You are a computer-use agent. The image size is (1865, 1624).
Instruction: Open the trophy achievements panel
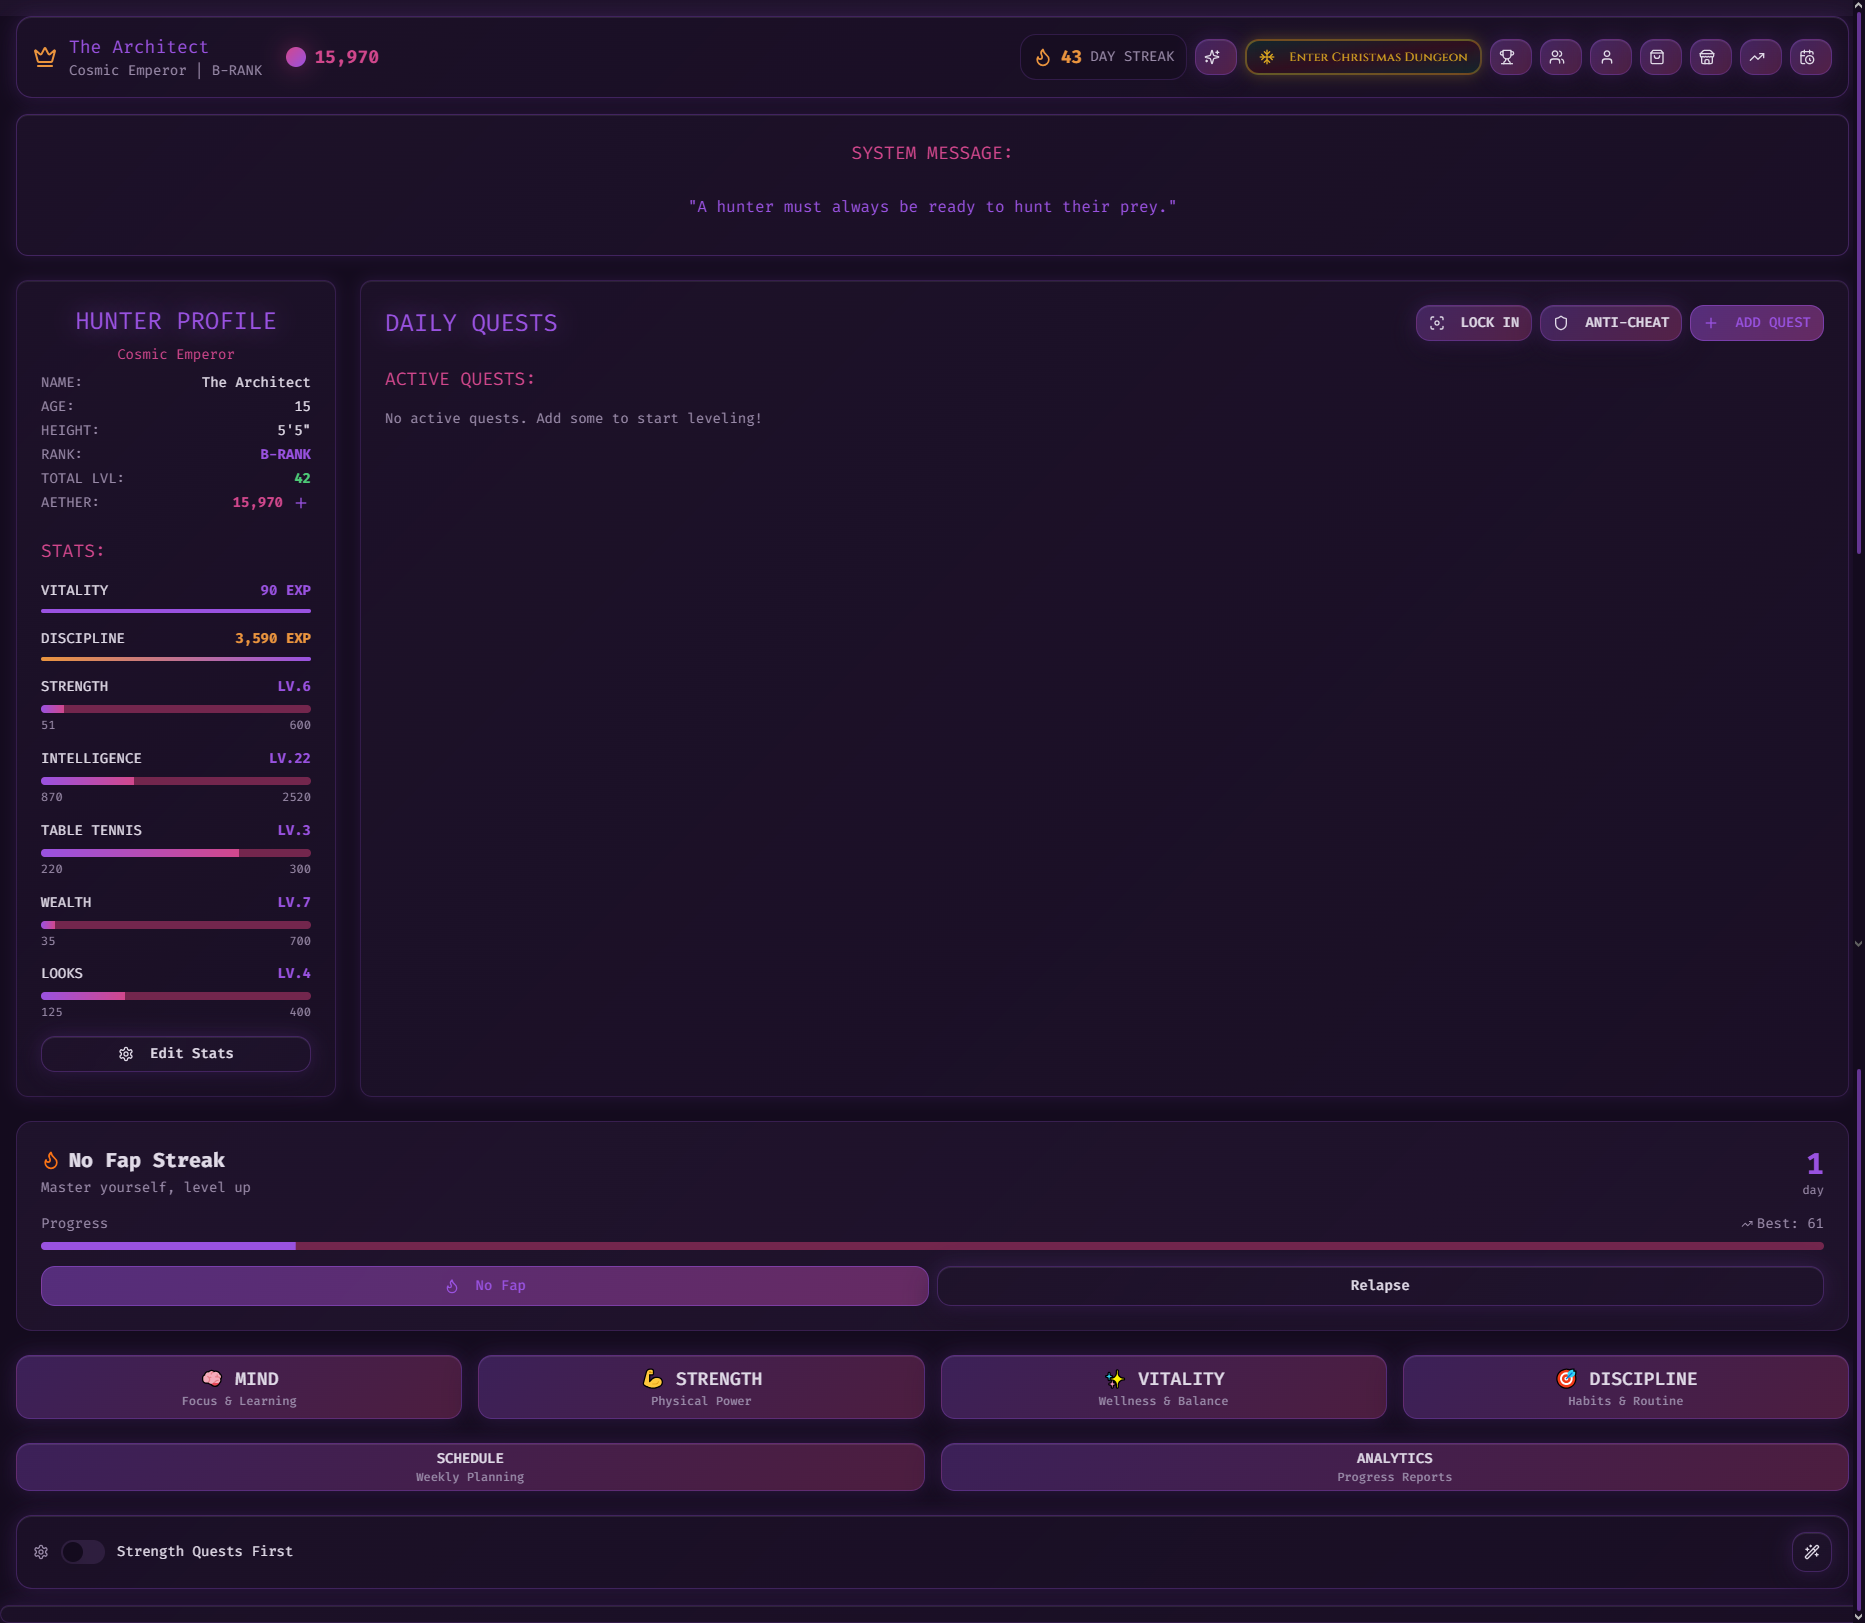pyautogui.click(x=1509, y=57)
